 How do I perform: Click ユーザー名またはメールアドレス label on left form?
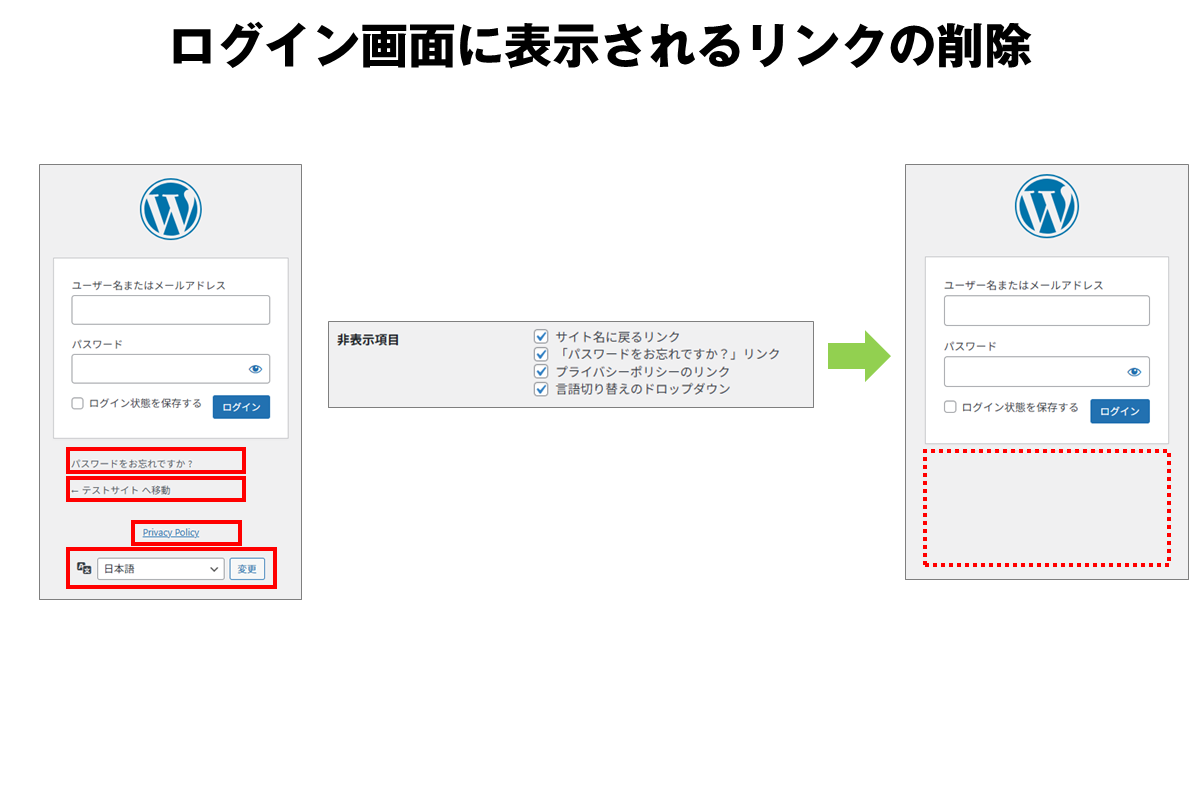[x=149, y=285]
